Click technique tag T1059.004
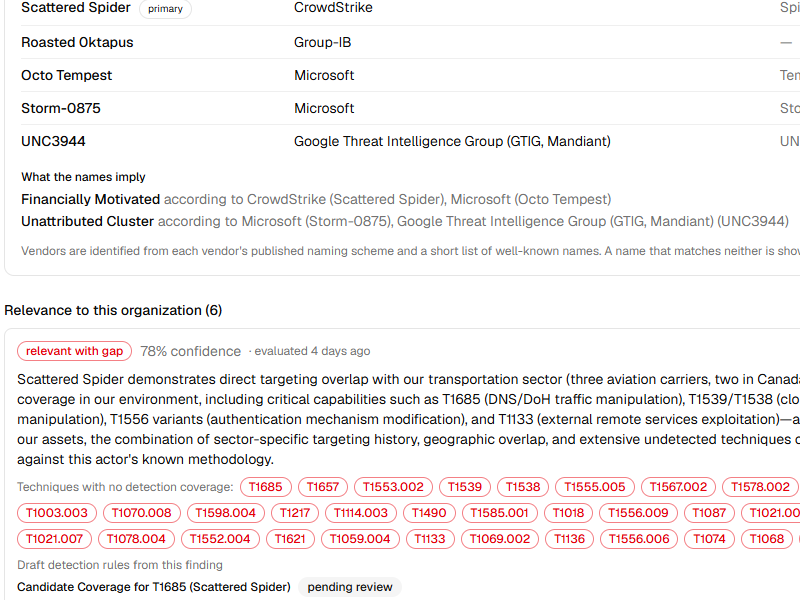Image resolution: width=800 pixels, height=600 pixels. (x=360, y=539)
